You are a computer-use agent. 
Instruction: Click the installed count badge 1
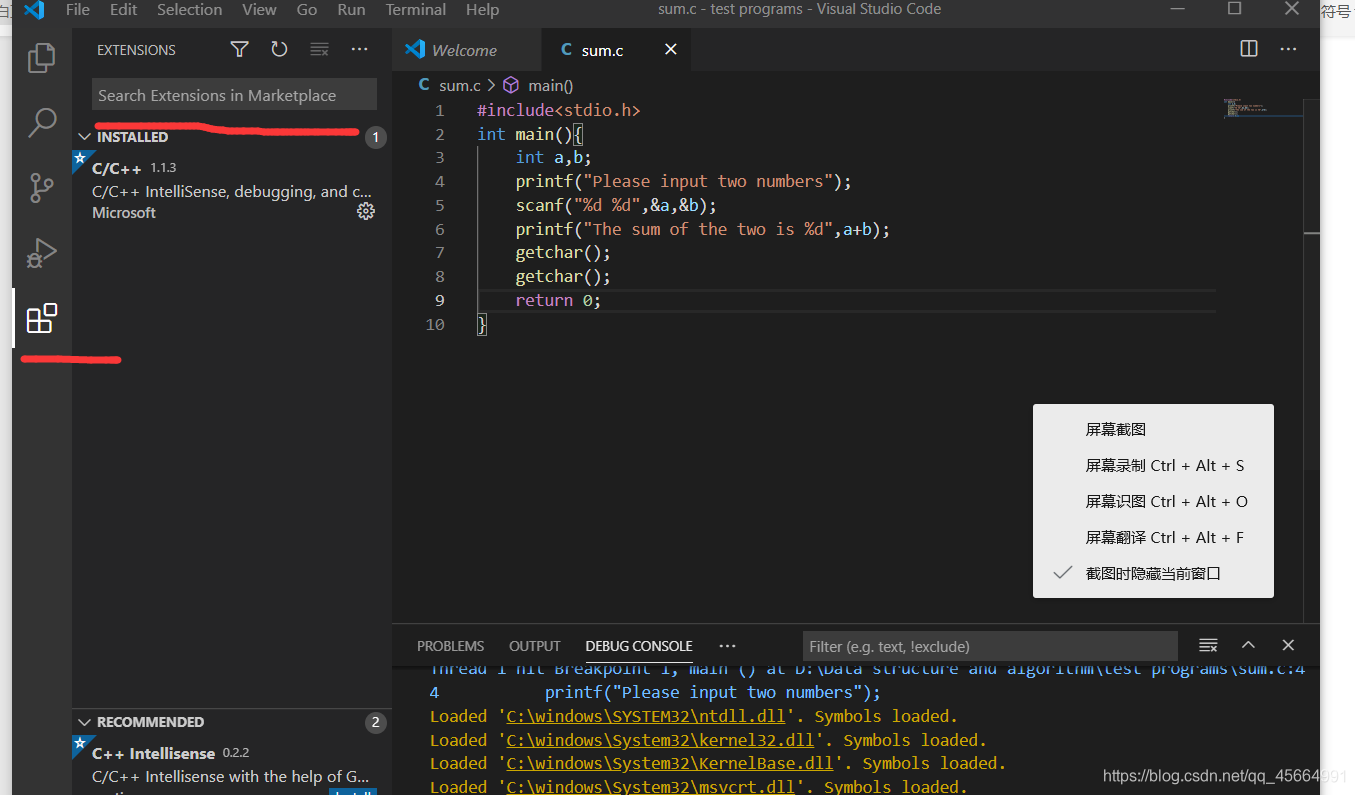(x=375, y=137)
